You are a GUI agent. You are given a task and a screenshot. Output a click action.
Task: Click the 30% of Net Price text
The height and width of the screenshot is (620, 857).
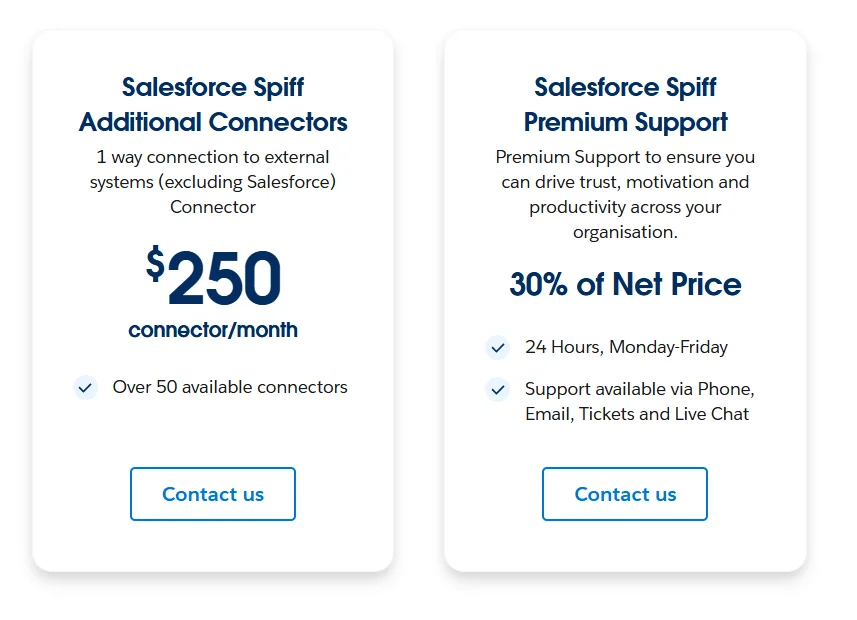tap(624, 284)
